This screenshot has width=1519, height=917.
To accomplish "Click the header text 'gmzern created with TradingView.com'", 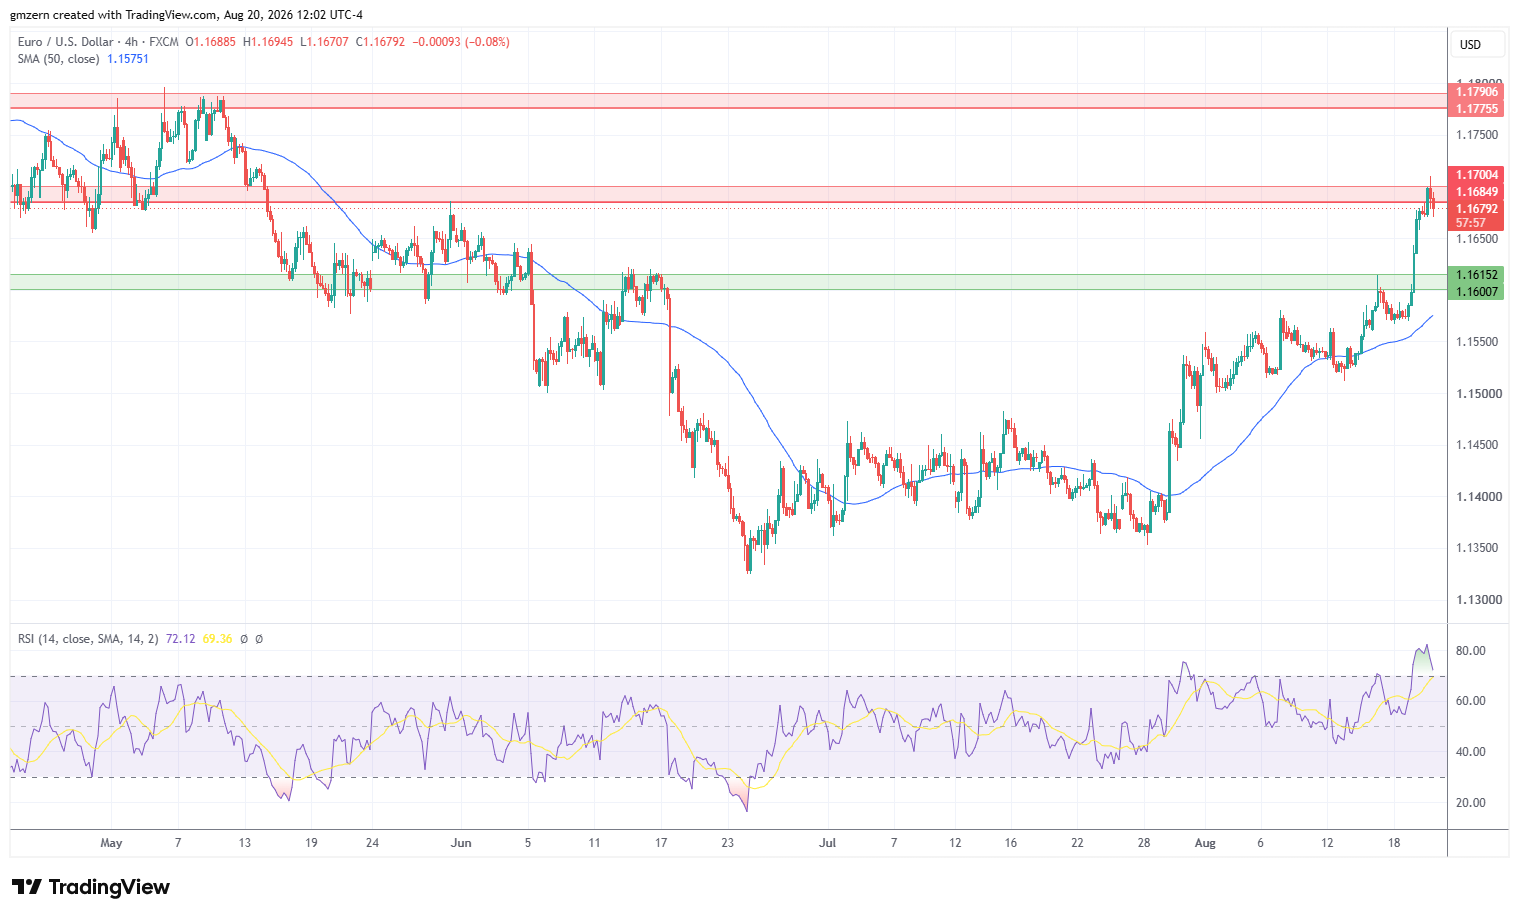I will tap(115, 15).
